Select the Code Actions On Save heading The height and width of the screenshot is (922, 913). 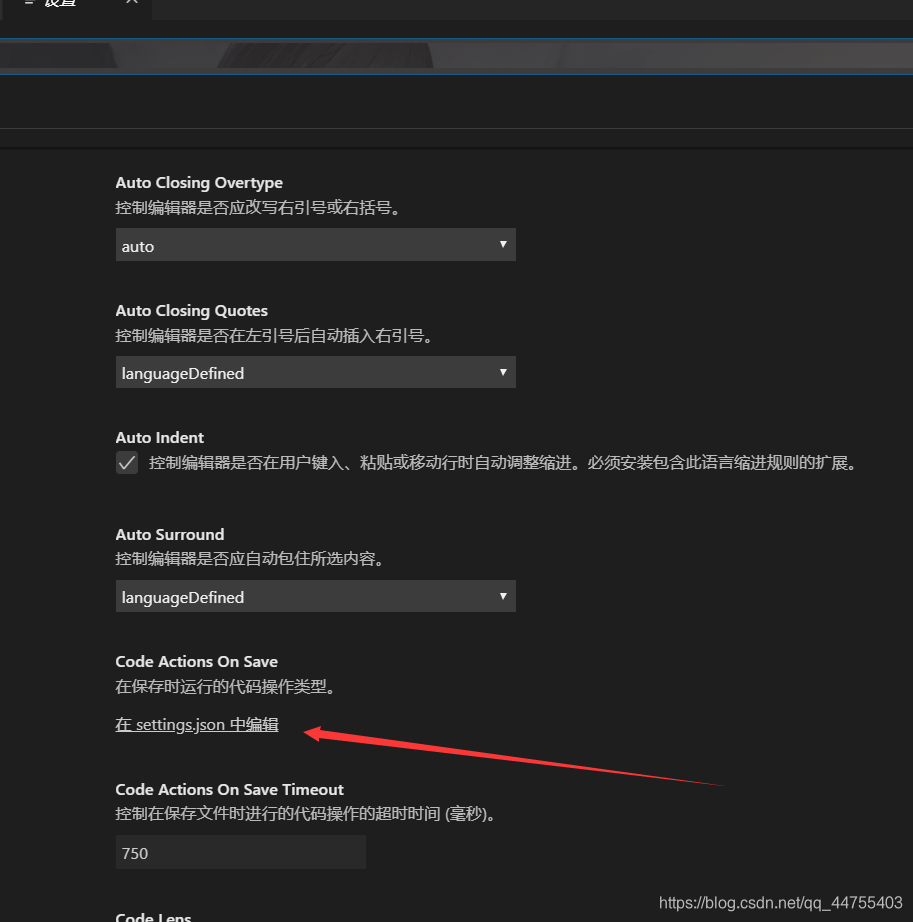click(x=196, y=662)
